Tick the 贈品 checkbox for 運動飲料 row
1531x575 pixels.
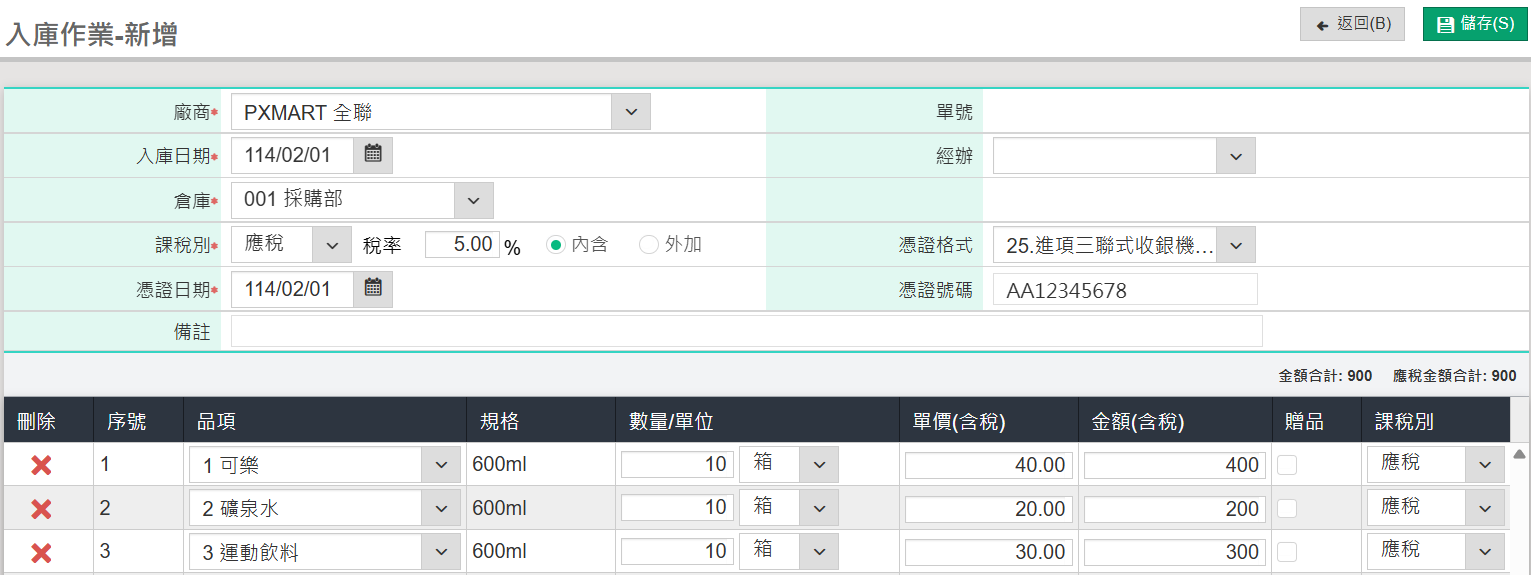[1287, 552]
